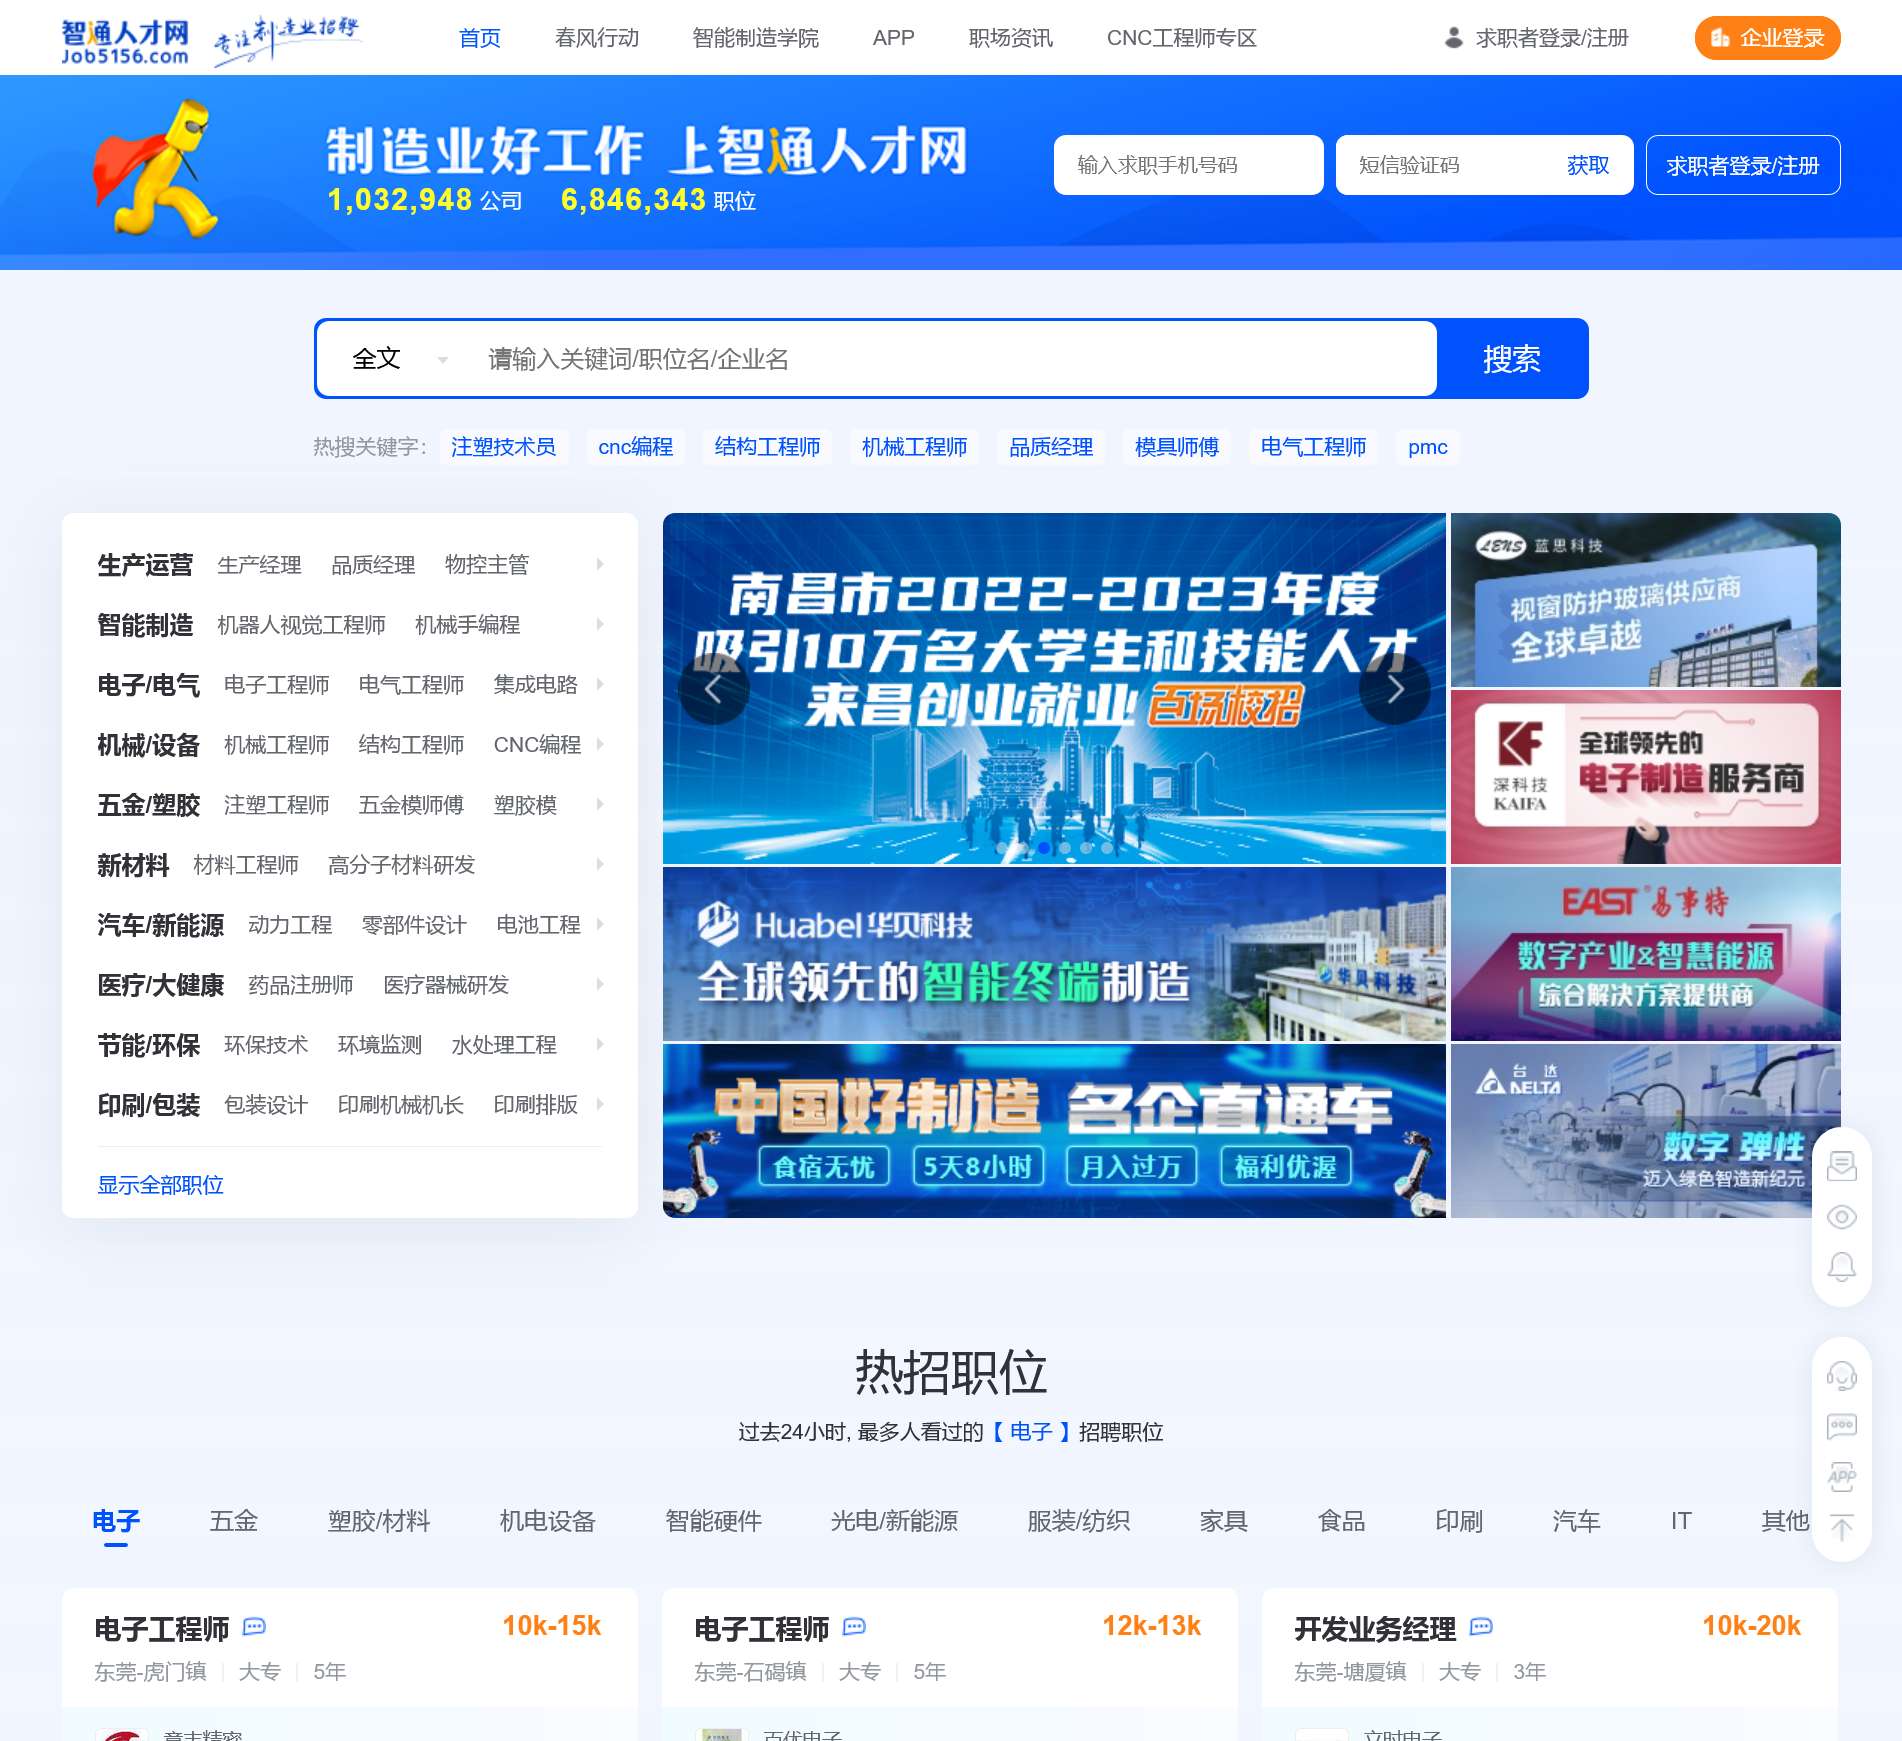Click chat icon beside 12k-13k 电子工程师 job
Viewport: 1902px width, 1741px height.
coord(854,1627)
